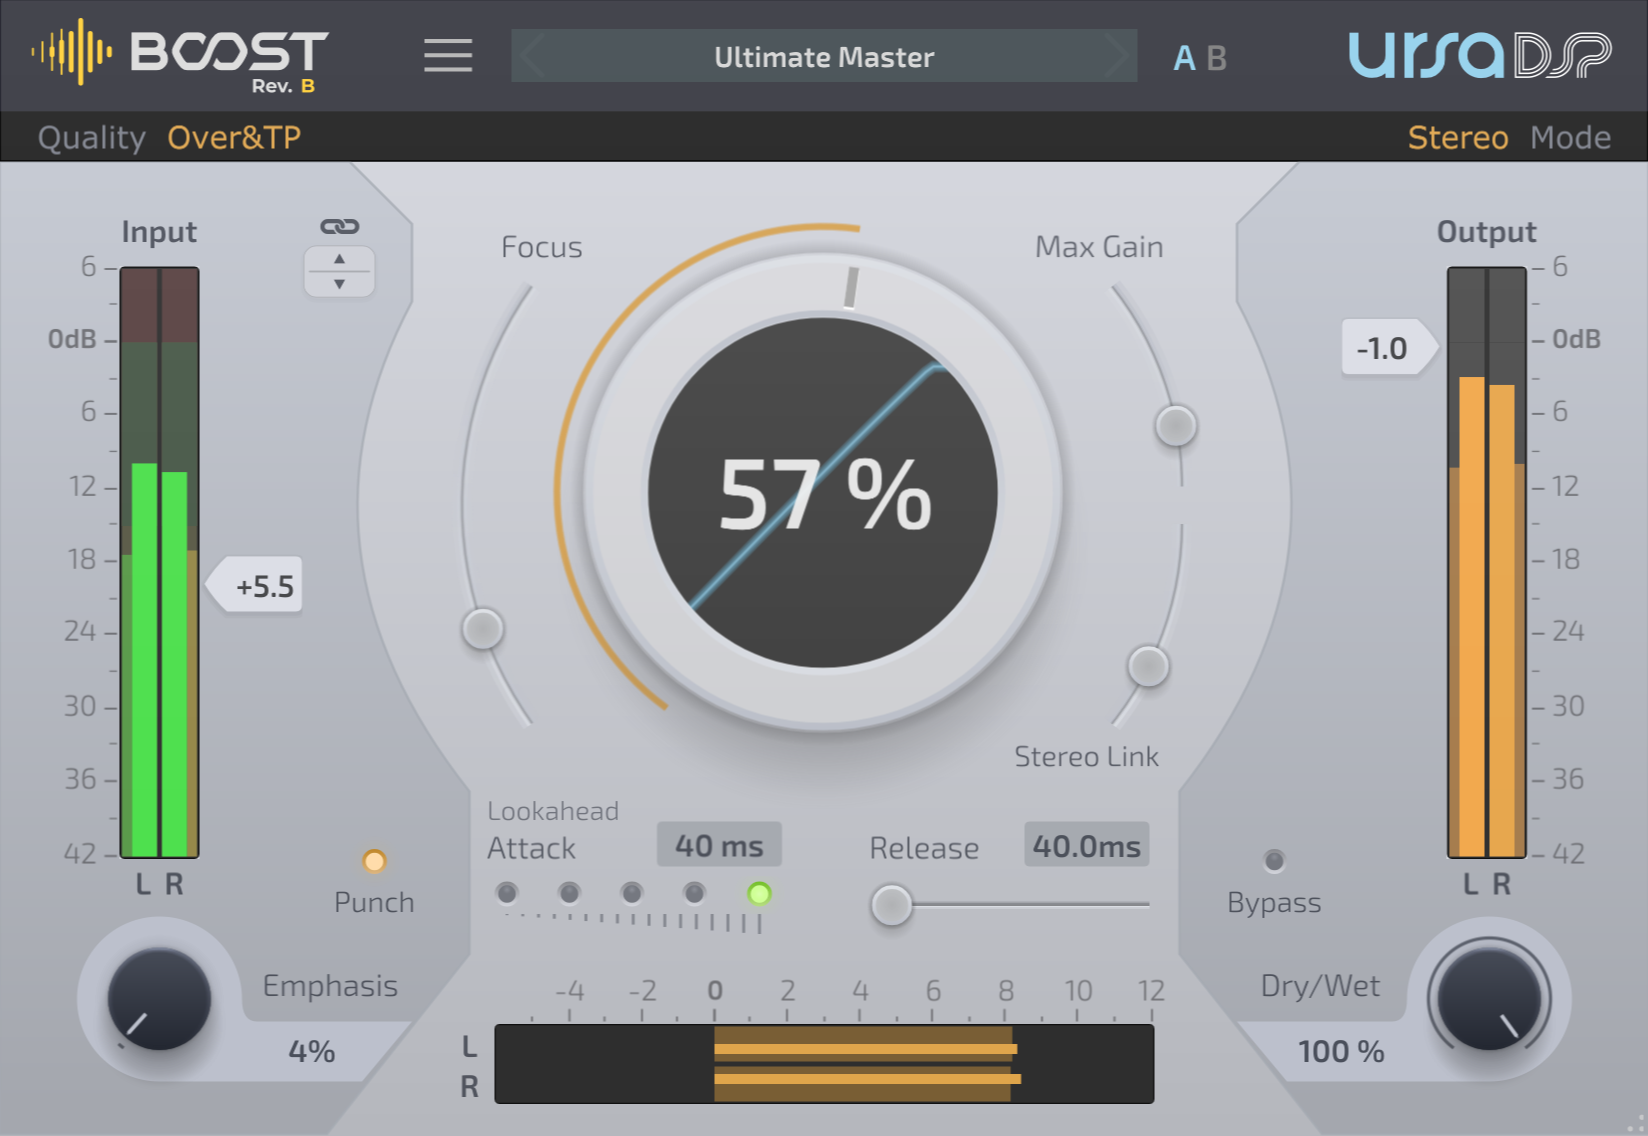Screen dimensions: 1648x1136
Task: Click the meter scale stepper icon
Action: coord(340,270)
